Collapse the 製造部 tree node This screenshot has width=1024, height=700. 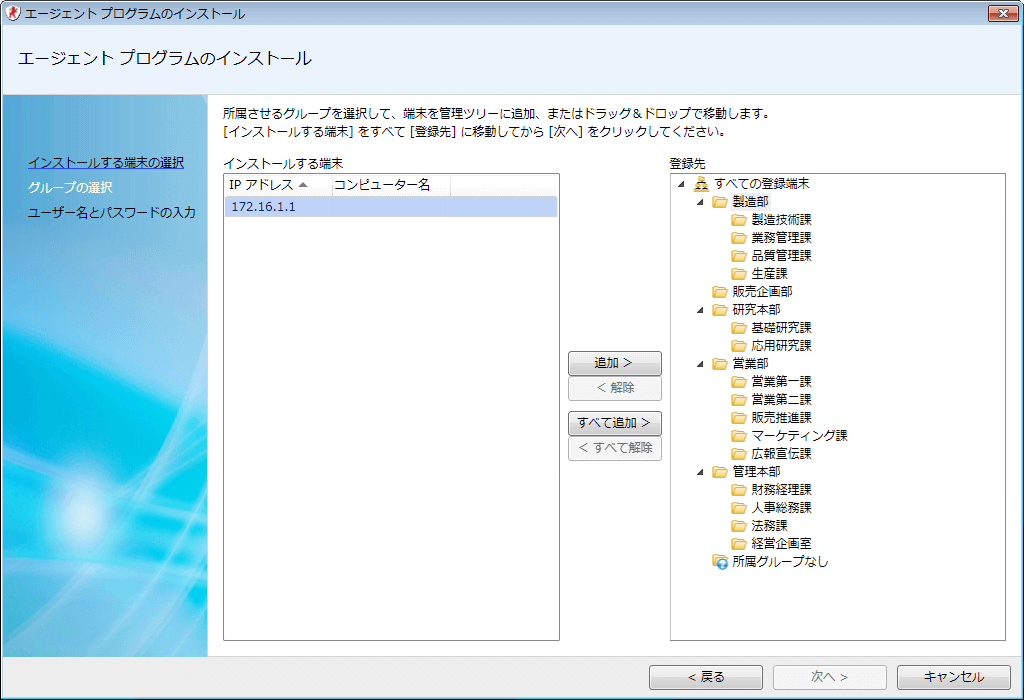(700, 202)
